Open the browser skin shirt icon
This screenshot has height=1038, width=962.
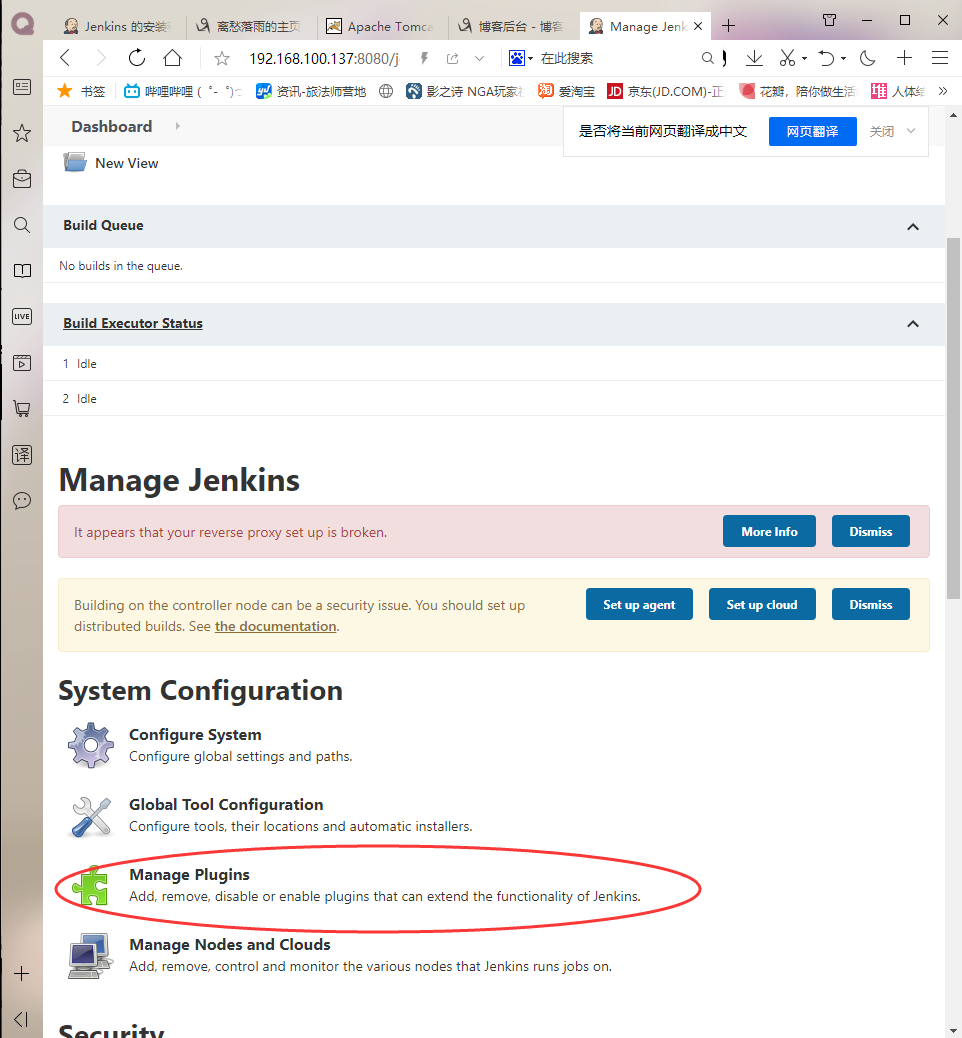[830, 20]
